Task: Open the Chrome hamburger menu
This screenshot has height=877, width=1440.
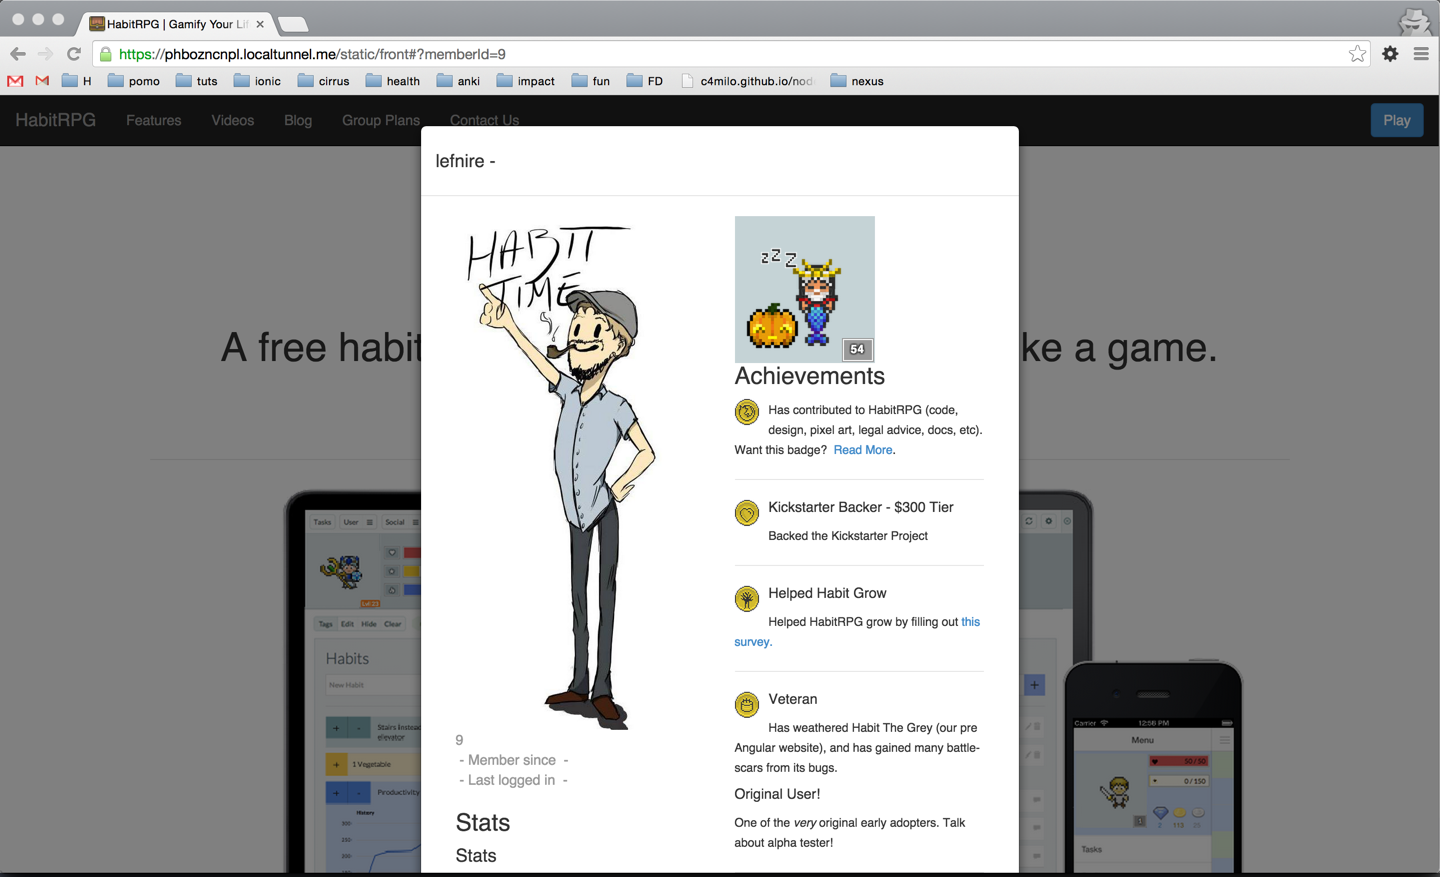Action: click(1421, 54)
